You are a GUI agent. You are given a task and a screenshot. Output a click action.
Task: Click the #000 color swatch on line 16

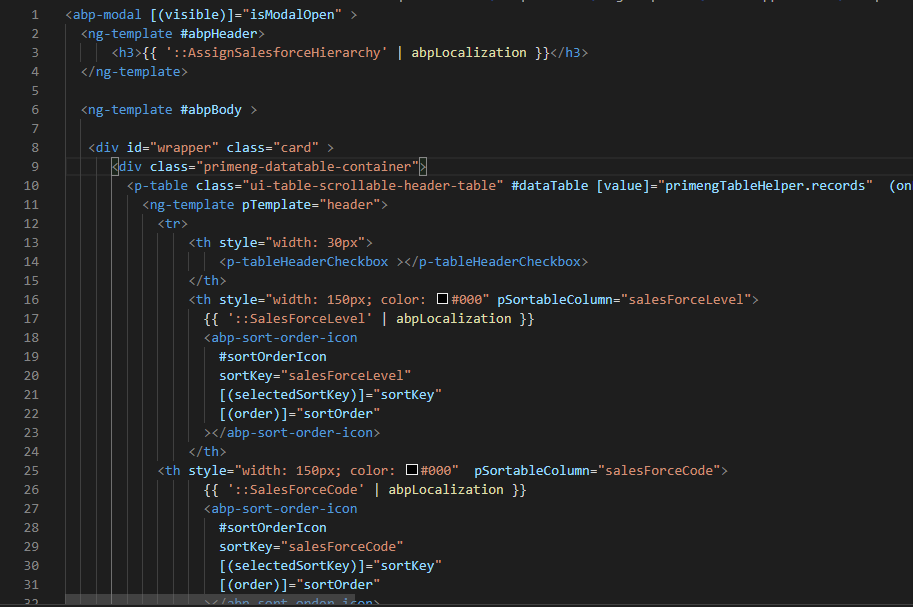tap(442, 299)
